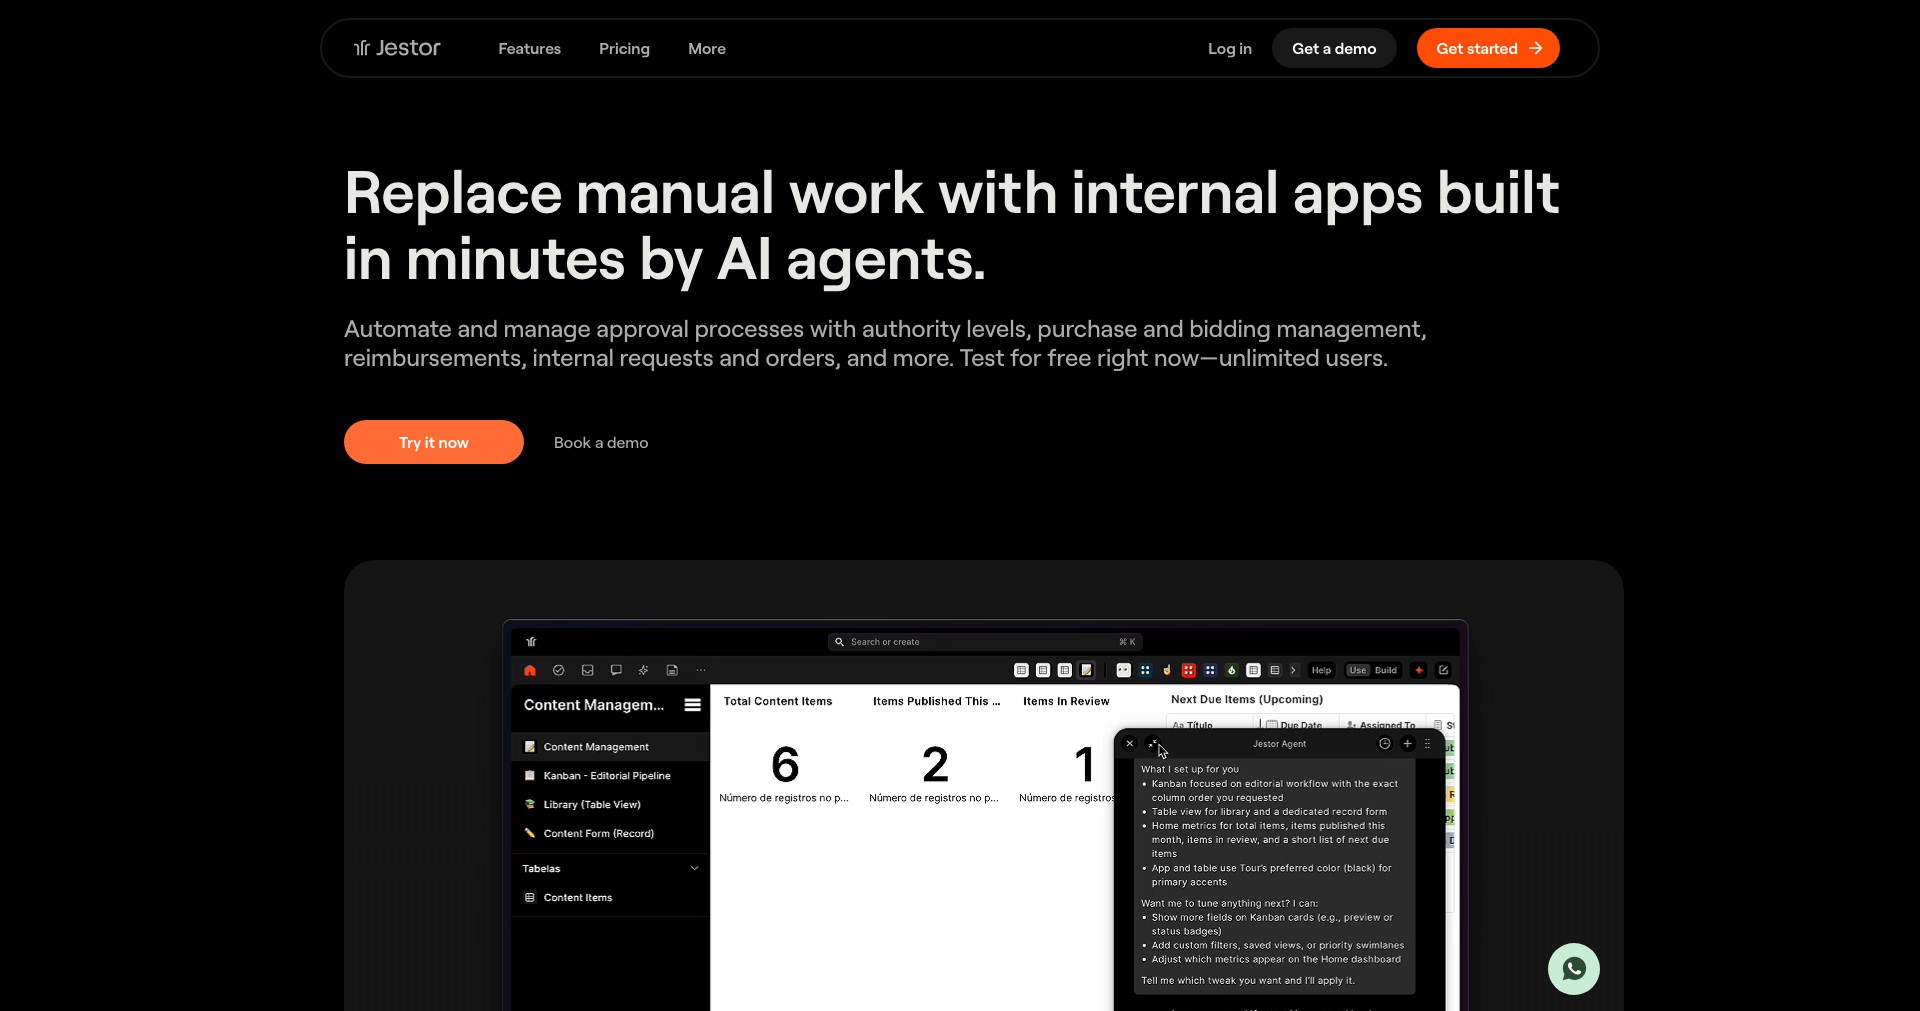Close the Jestor Agent panel

coord(1130,743)
